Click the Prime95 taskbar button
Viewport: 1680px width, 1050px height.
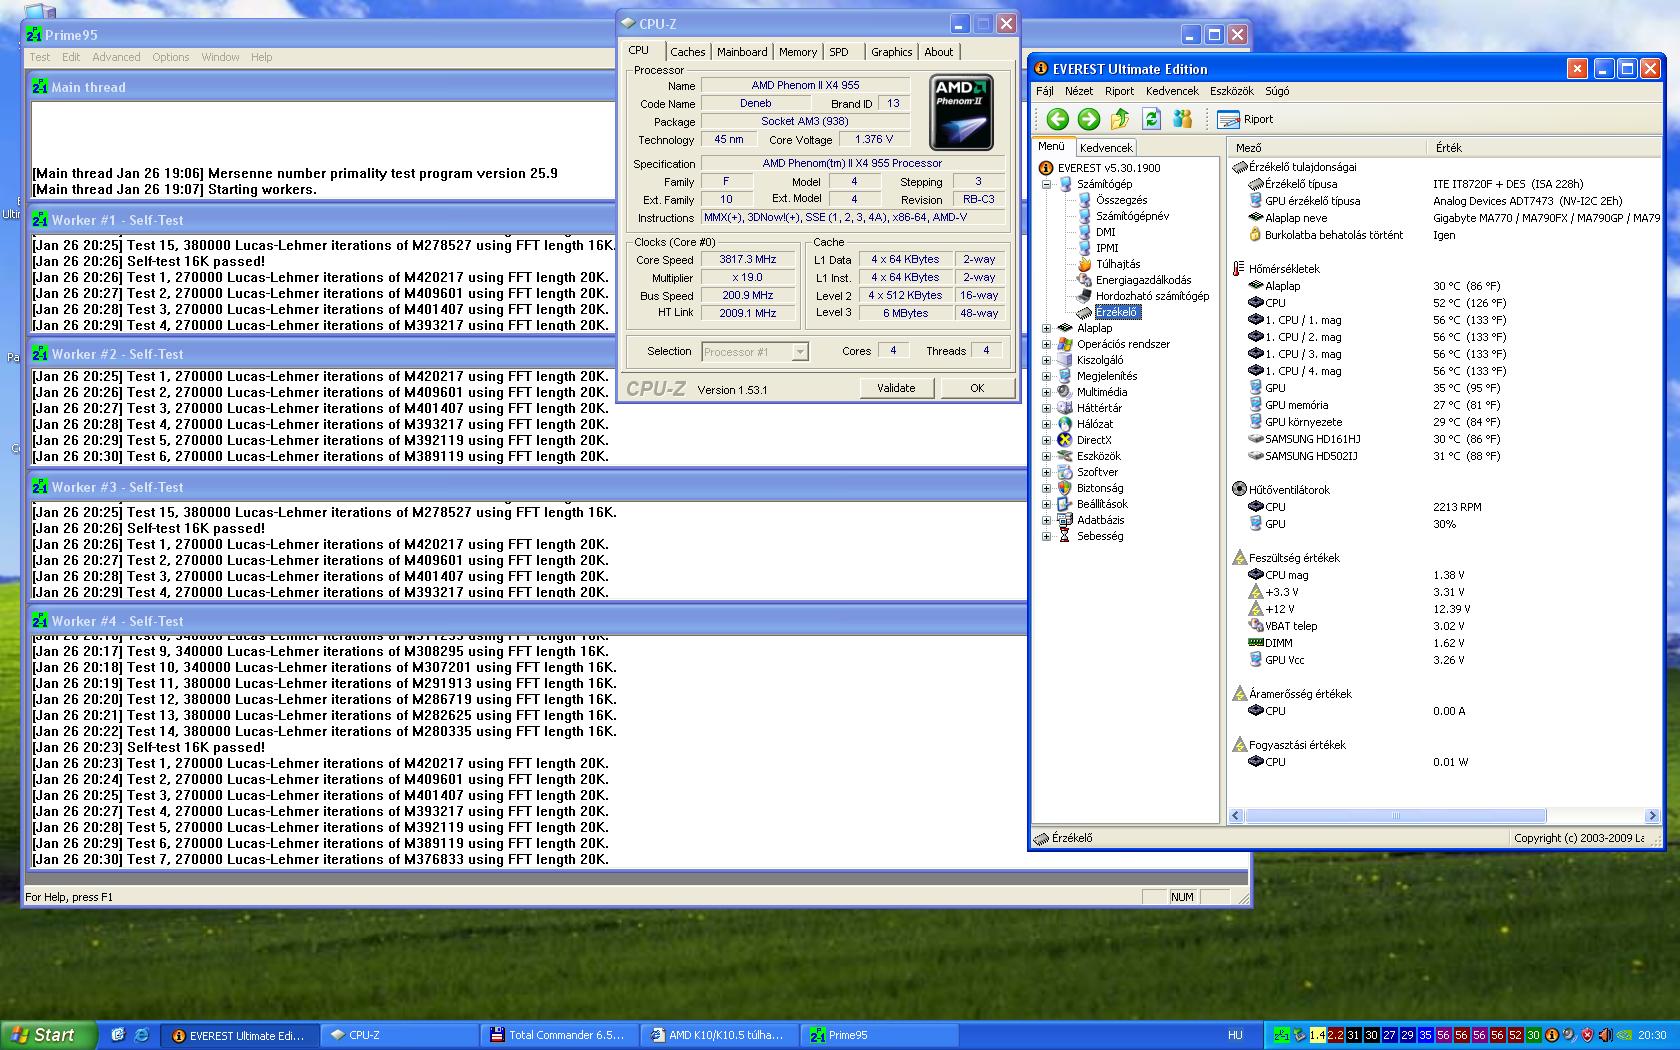point(880,1035)
